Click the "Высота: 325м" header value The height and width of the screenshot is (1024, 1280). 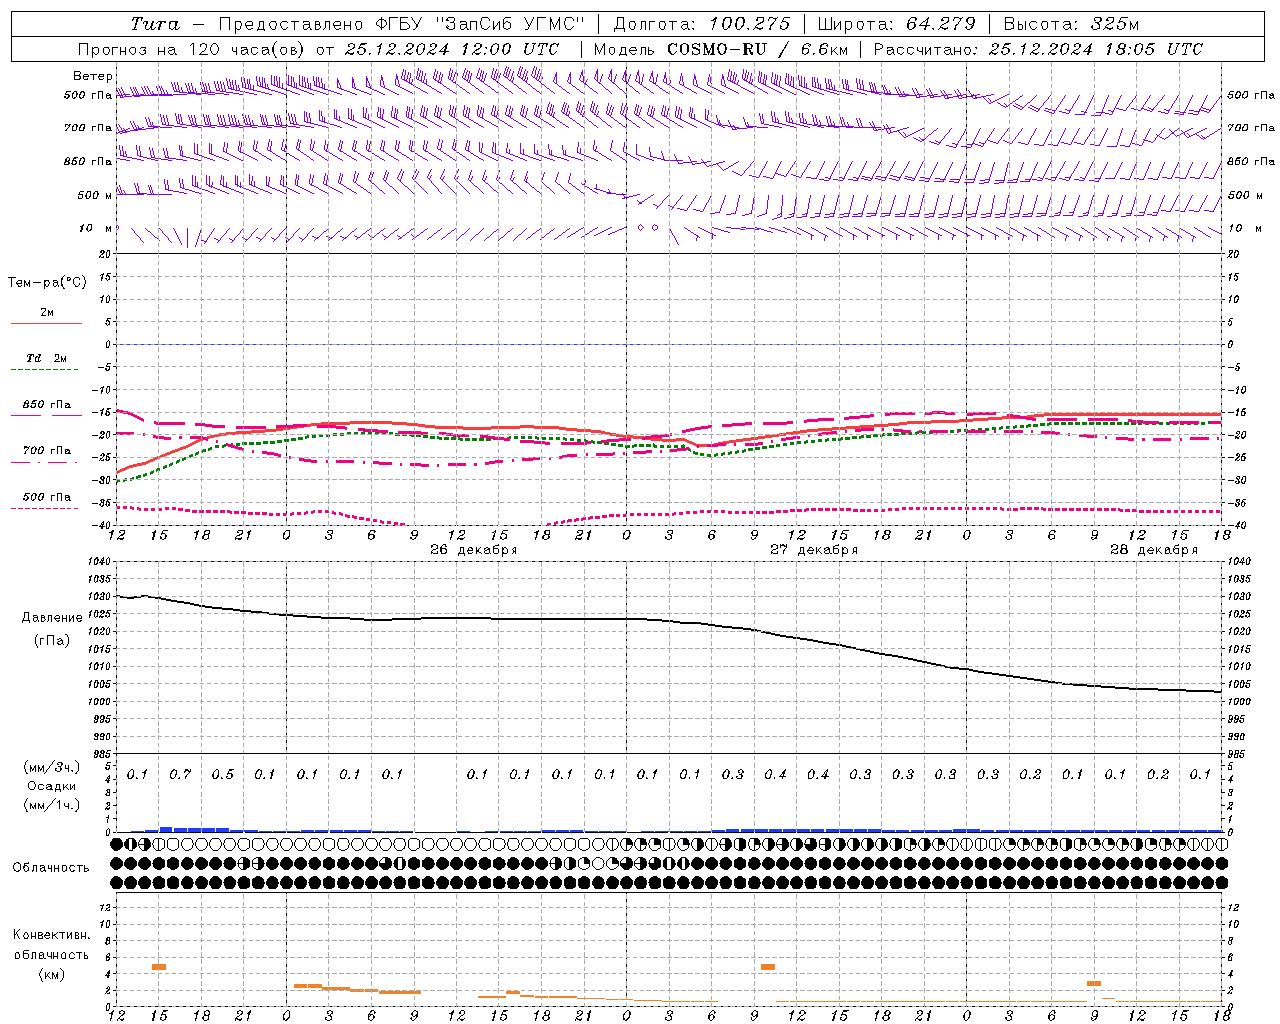[x=1071, y=24]
